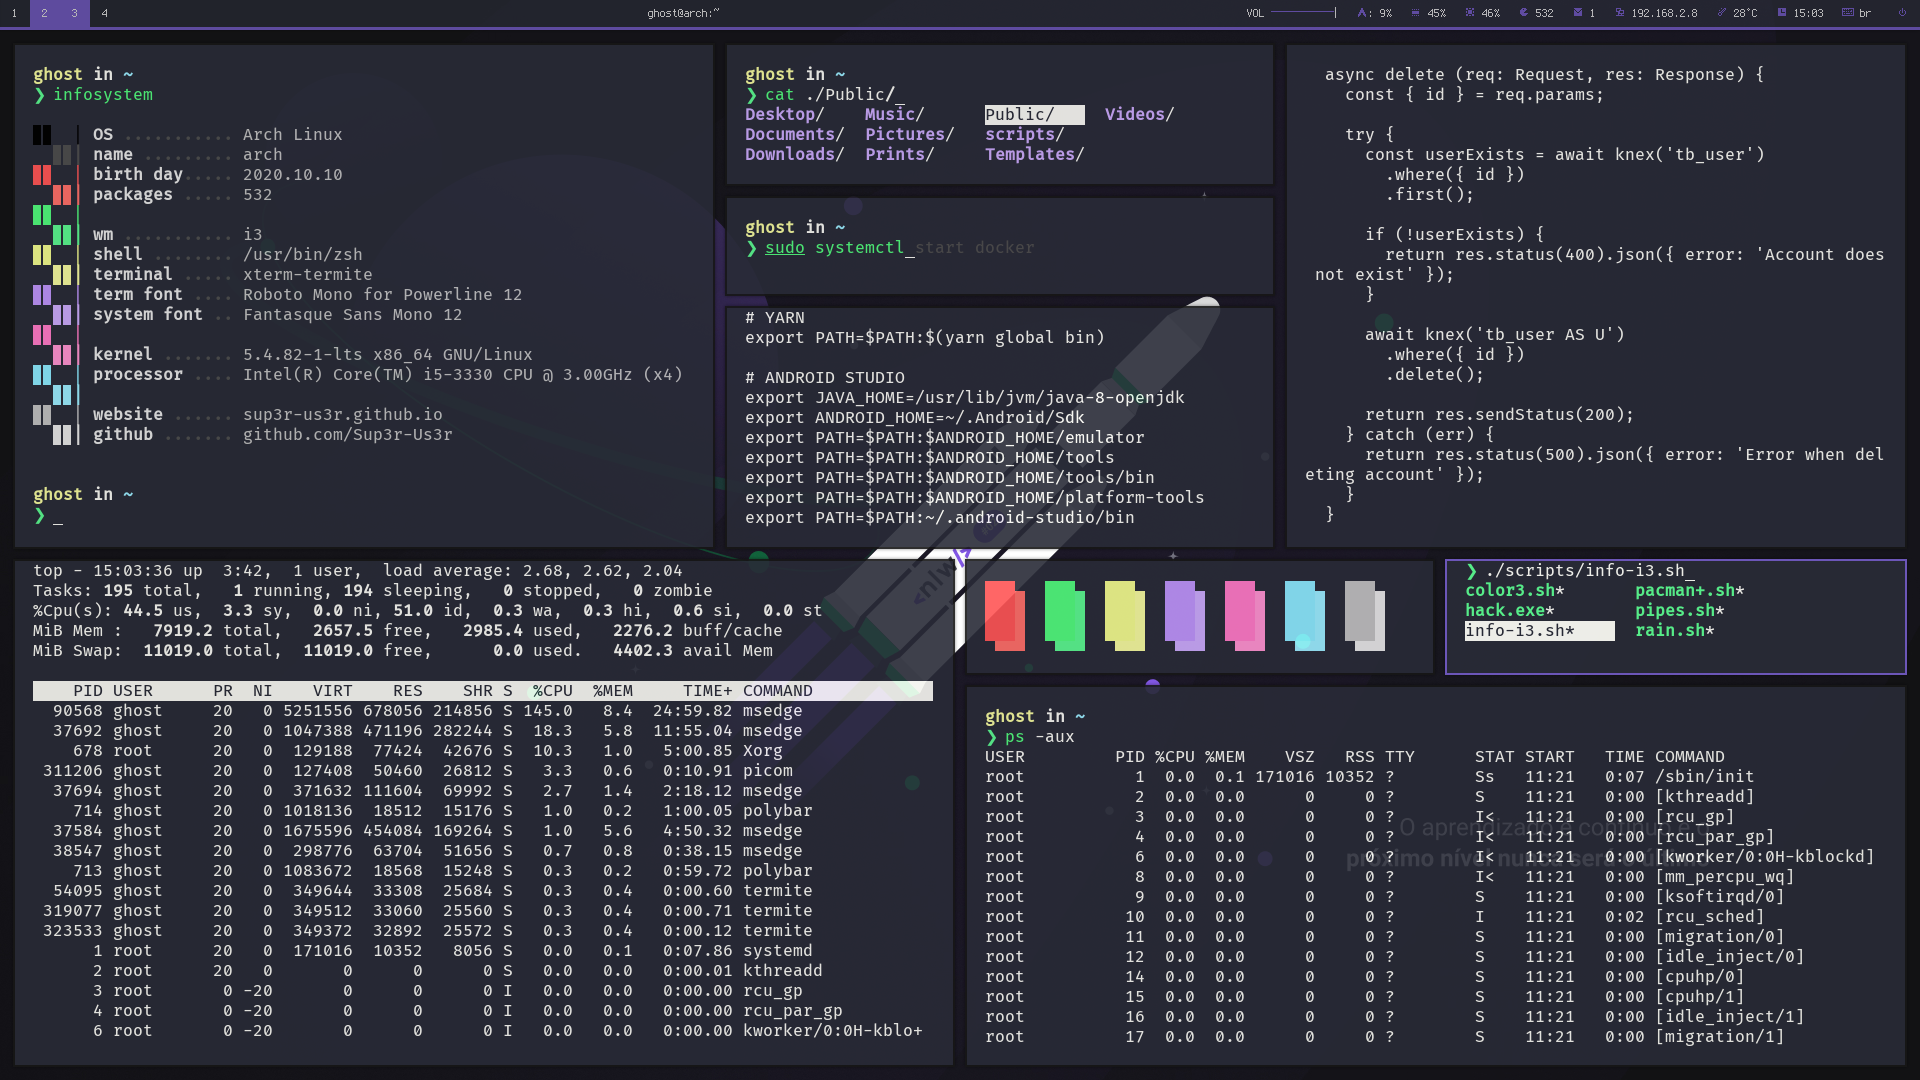The width and height of the screenshot is (1920, 1080).
Task: Click top row for PID 90568 msedge
Action: coord(483,711)
